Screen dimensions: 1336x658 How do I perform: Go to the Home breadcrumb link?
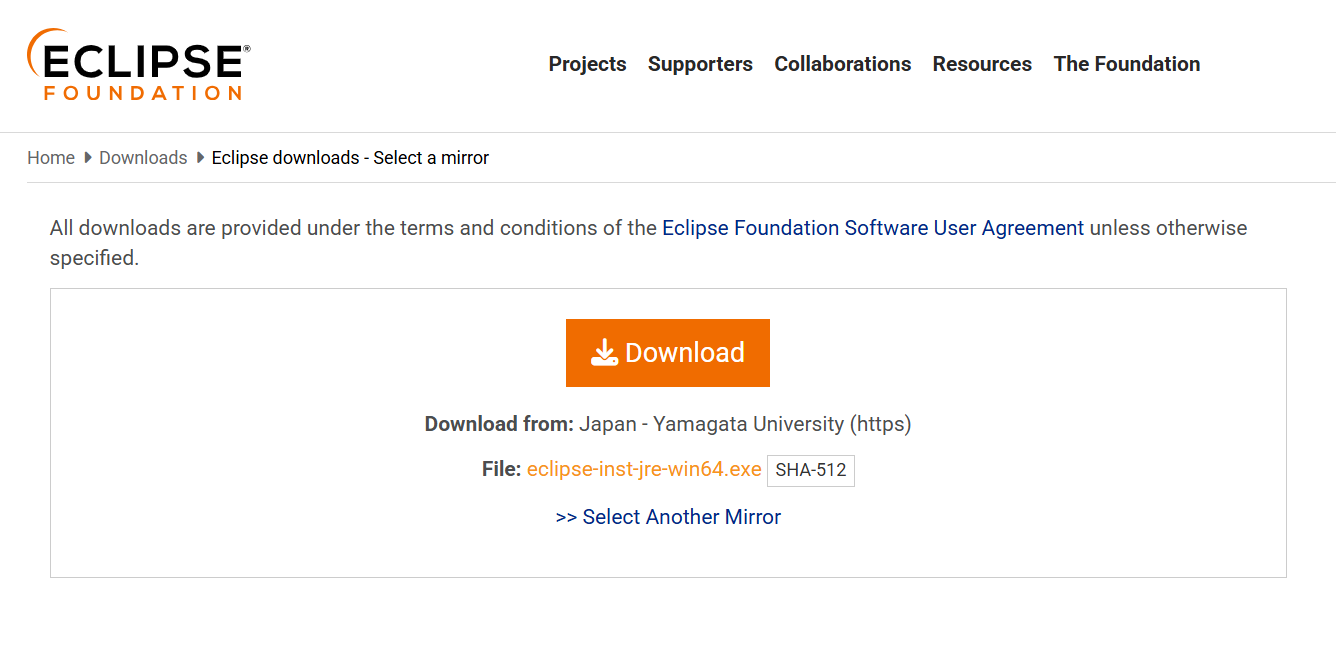point(51,158)
